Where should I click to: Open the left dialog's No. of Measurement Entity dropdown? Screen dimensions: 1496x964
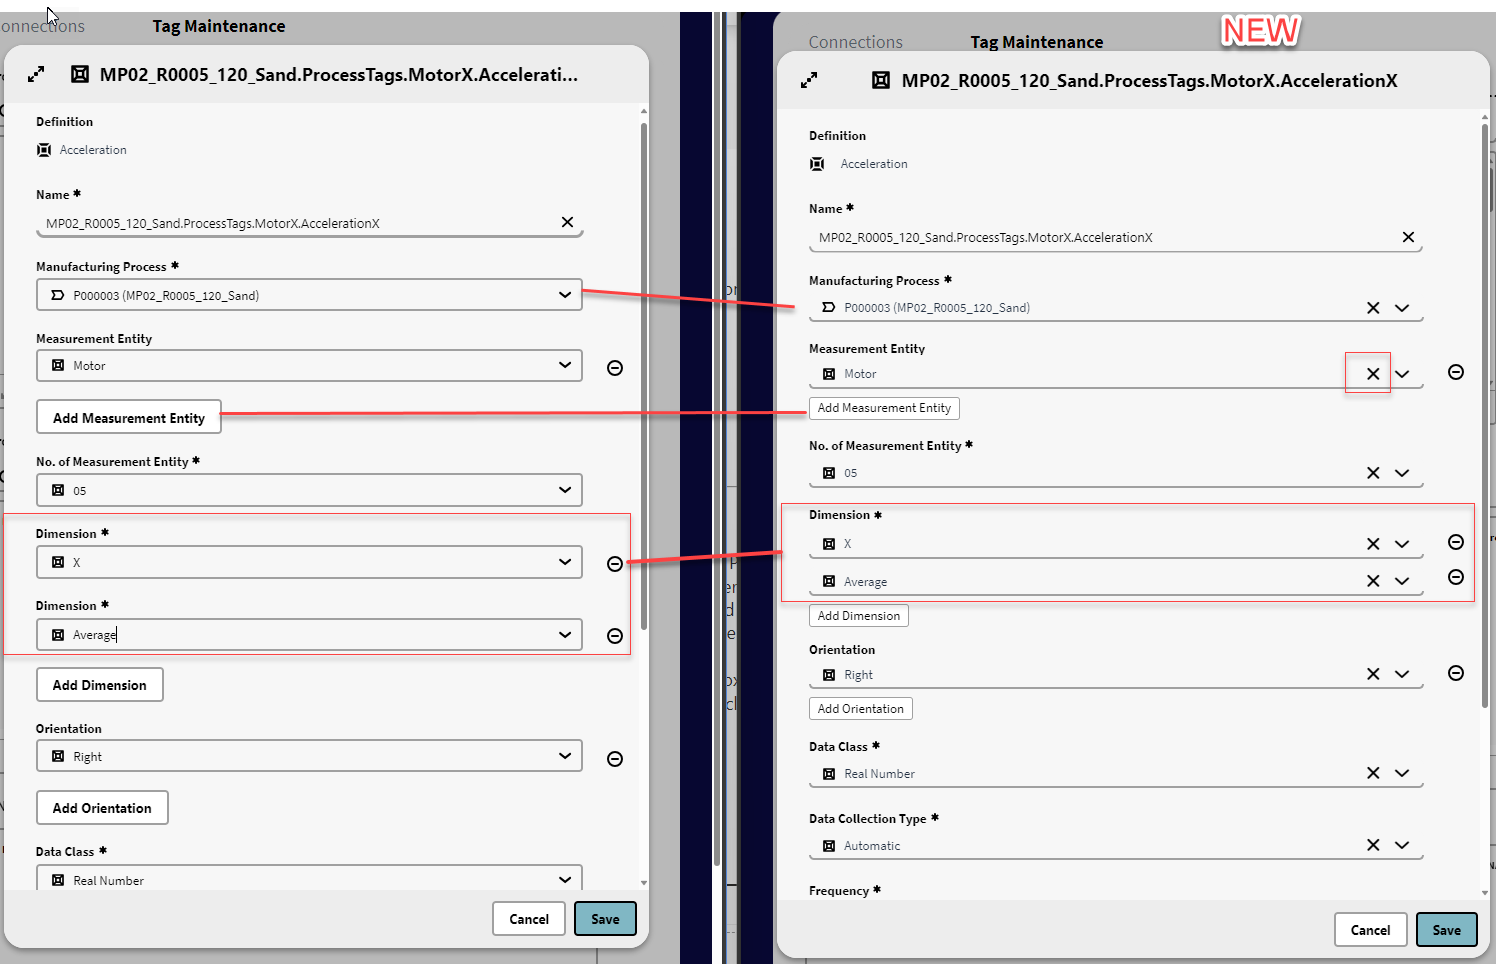click(565, 490)
